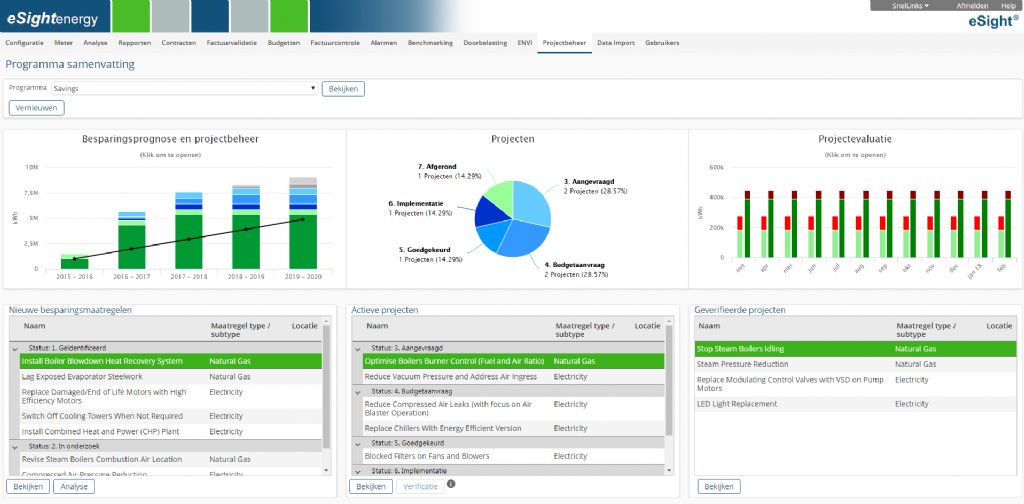Image resolution: width=1024 pixels, height=504 pixels.
Task: Expand the Programma Savings dropdown
Action: (x=312, y=88)
